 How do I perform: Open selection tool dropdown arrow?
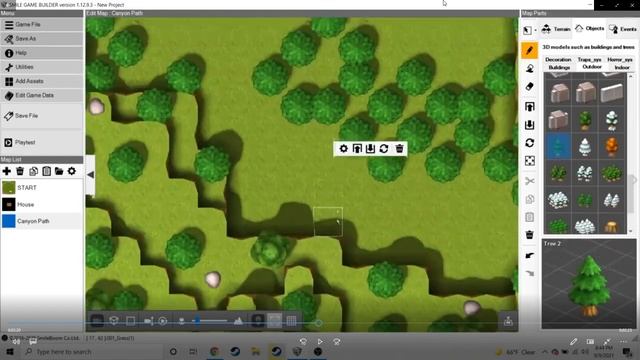click(535, 31)
